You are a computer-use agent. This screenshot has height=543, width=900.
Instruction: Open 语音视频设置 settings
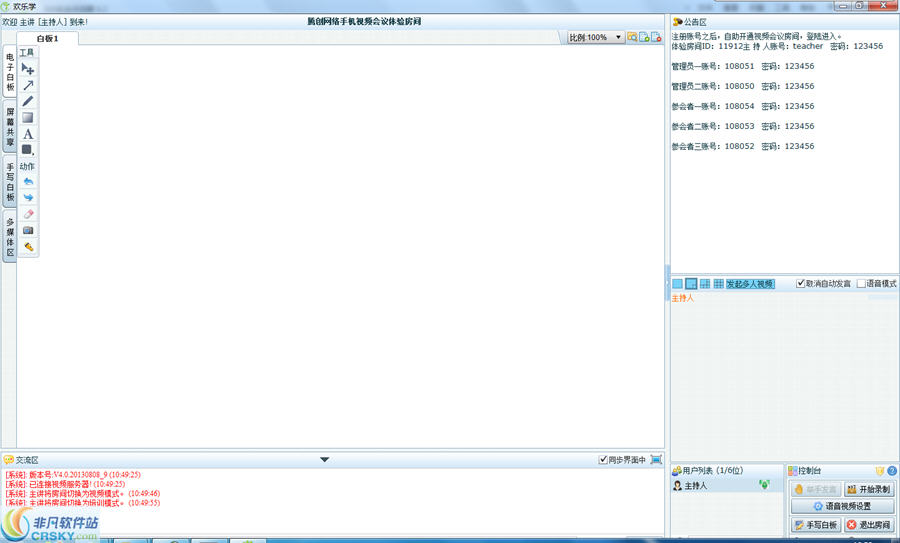pyautogui.click(x=842, y=506)
